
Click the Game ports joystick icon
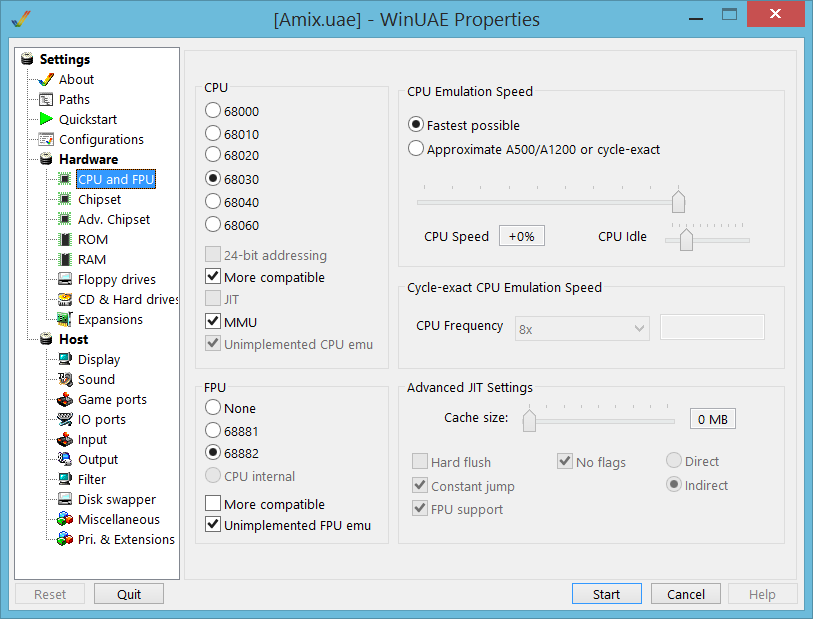click(x=65, y=400)
